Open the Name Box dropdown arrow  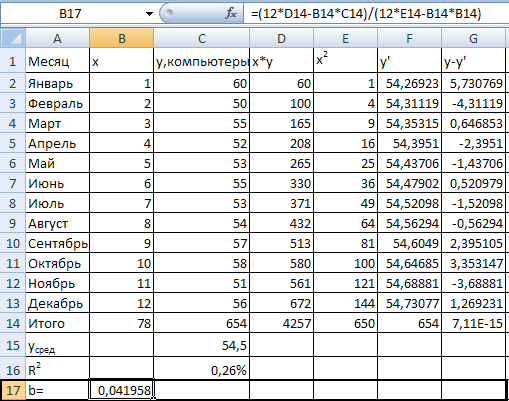pyautogui.click(x=149, y=14)
